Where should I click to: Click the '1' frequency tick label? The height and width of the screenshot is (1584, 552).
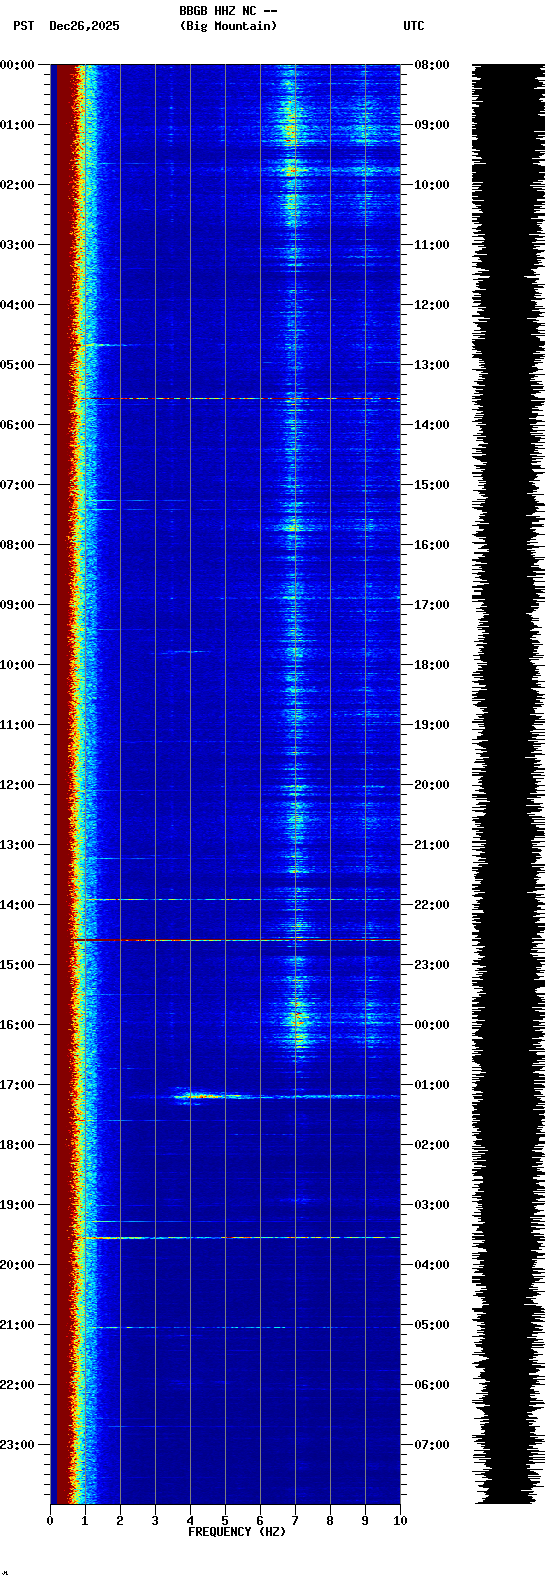point(85,1521)
